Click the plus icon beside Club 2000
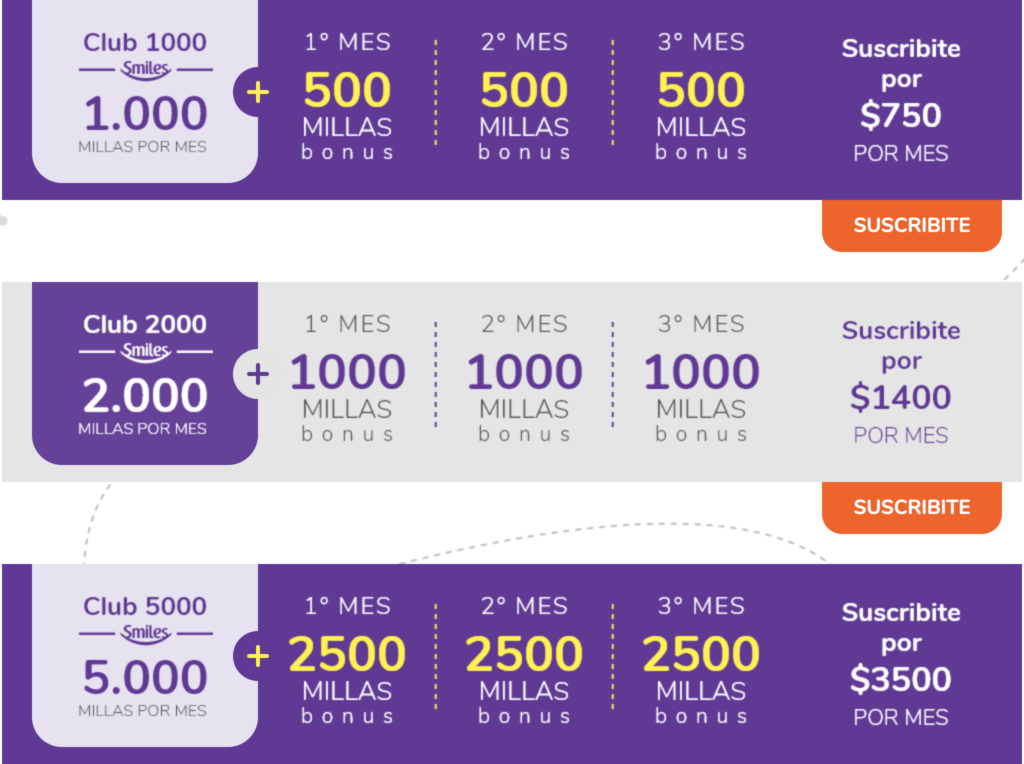This screenshot has height=764, width=1024. click(258, 374)
